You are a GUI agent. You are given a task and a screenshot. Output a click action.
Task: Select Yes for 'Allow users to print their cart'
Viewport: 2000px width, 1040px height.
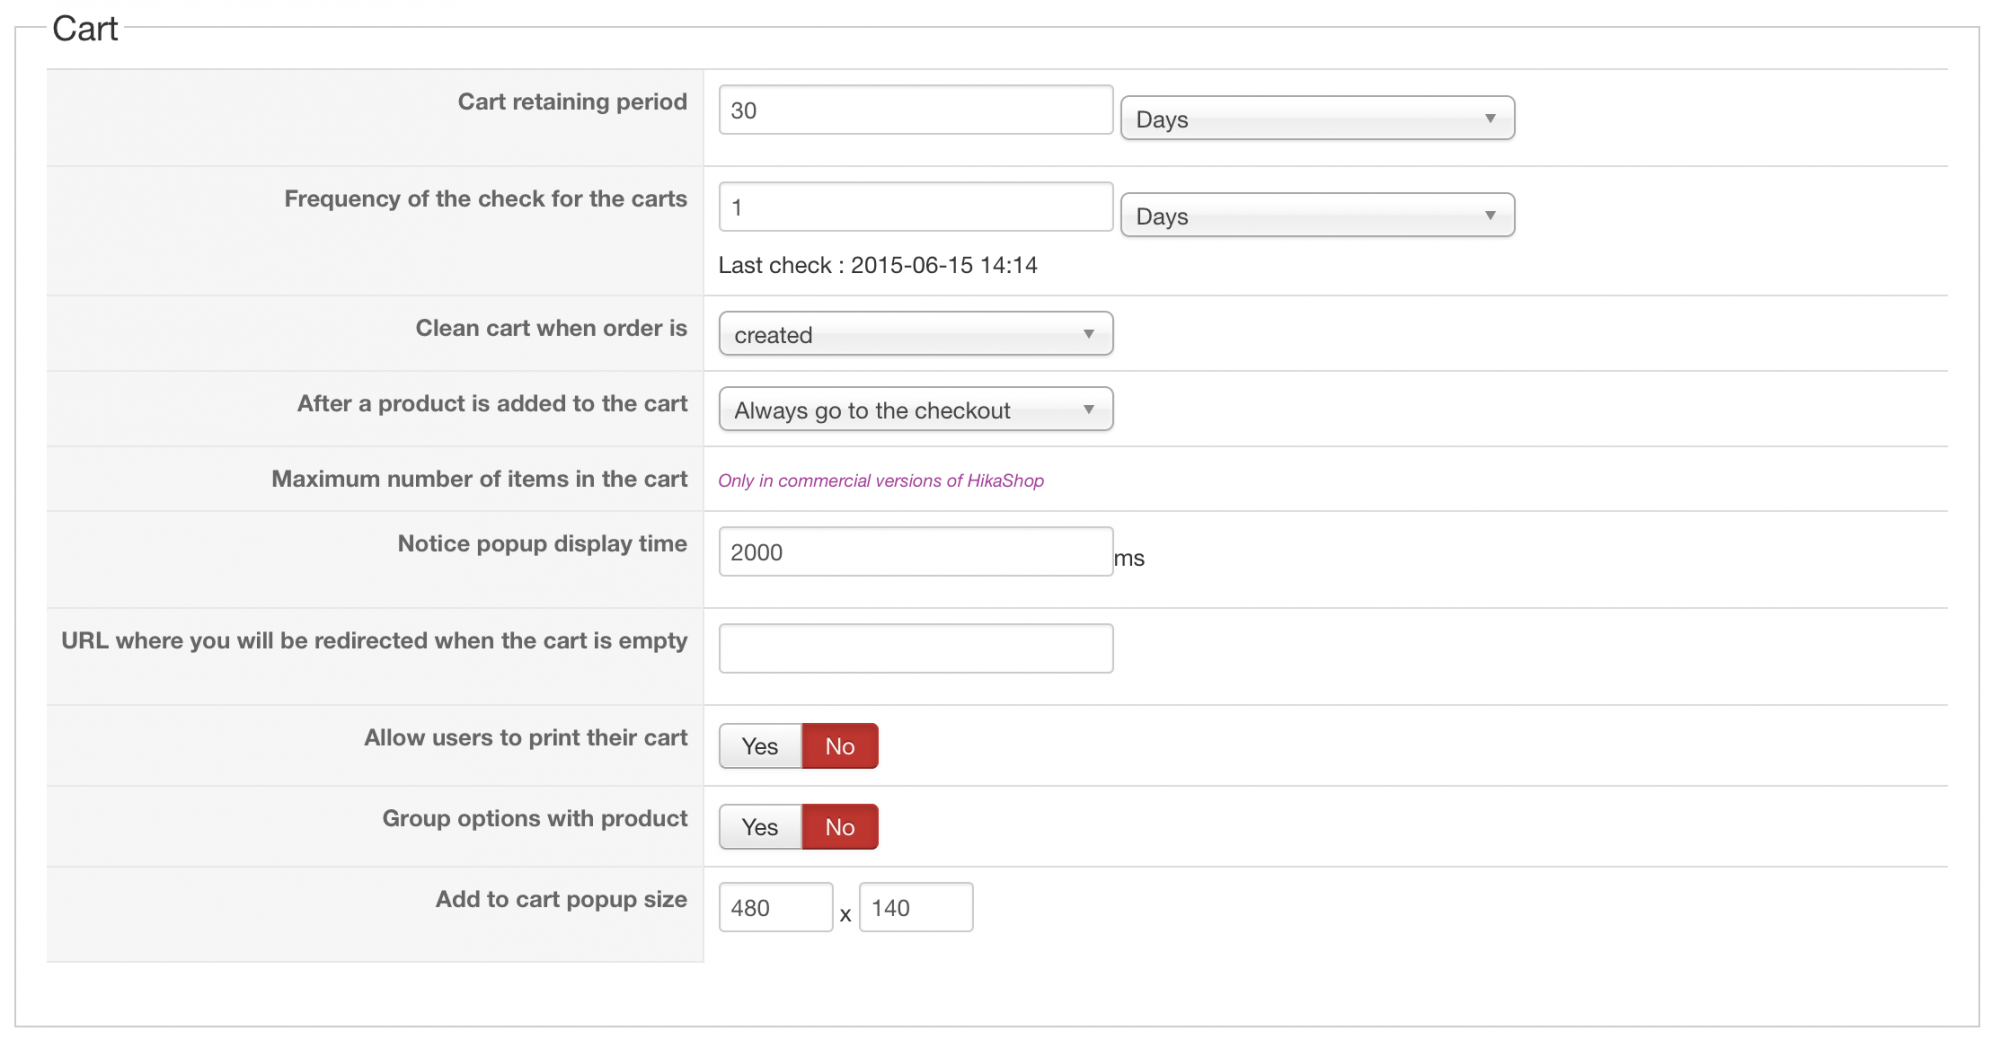coord(760,746)
